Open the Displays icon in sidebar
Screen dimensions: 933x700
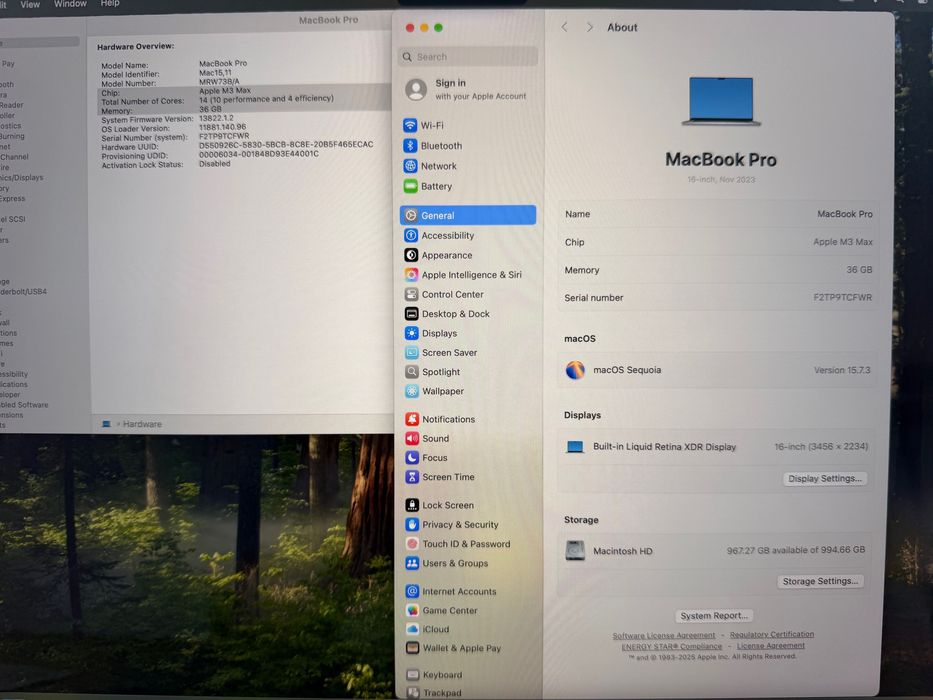click(411, 333)
